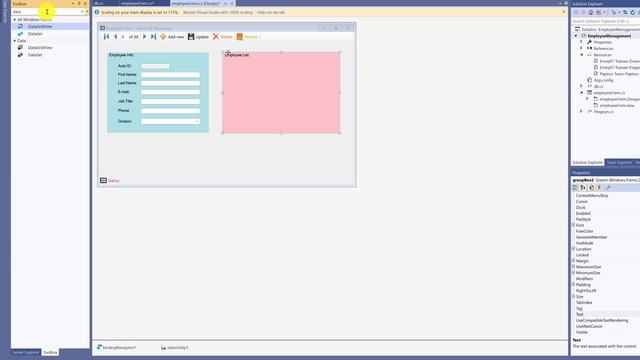
Task: Show Properties page icon in Properties window
Action: tap(591, 188)
